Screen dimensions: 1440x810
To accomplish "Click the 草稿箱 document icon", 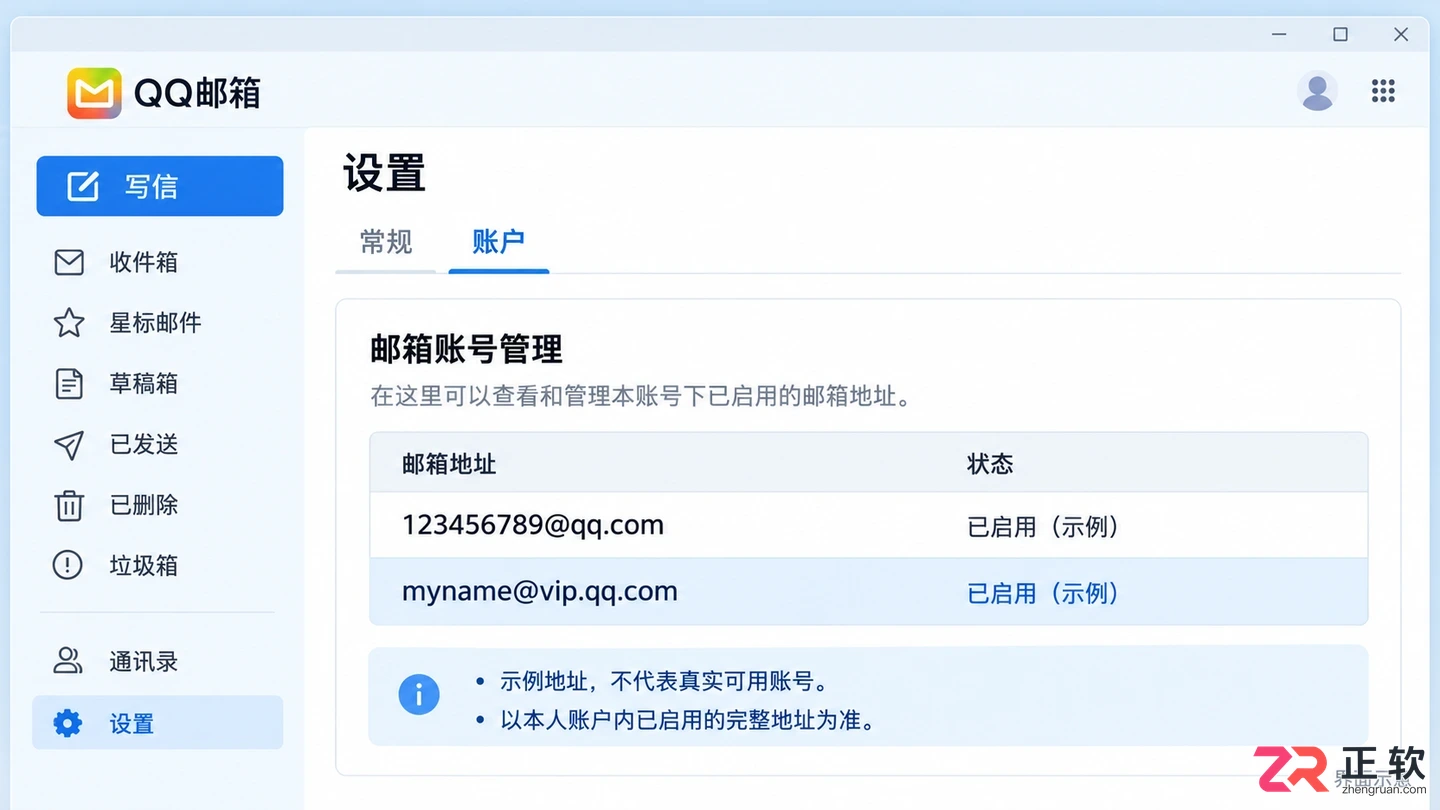I will pos(69,383).
